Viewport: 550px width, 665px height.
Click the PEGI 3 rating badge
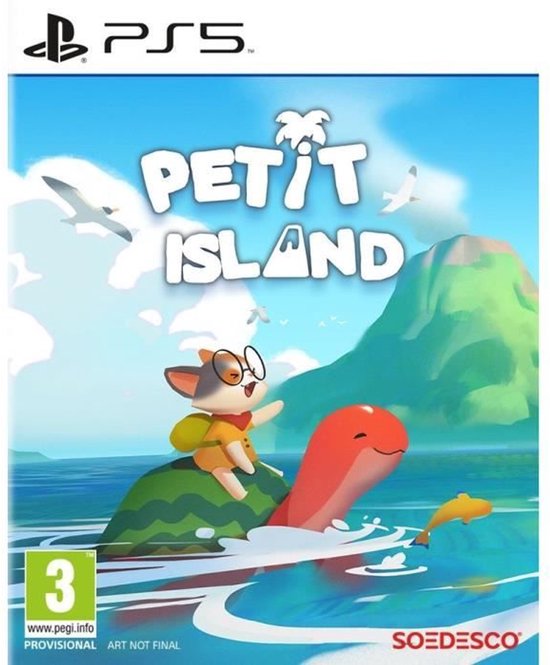61,594
